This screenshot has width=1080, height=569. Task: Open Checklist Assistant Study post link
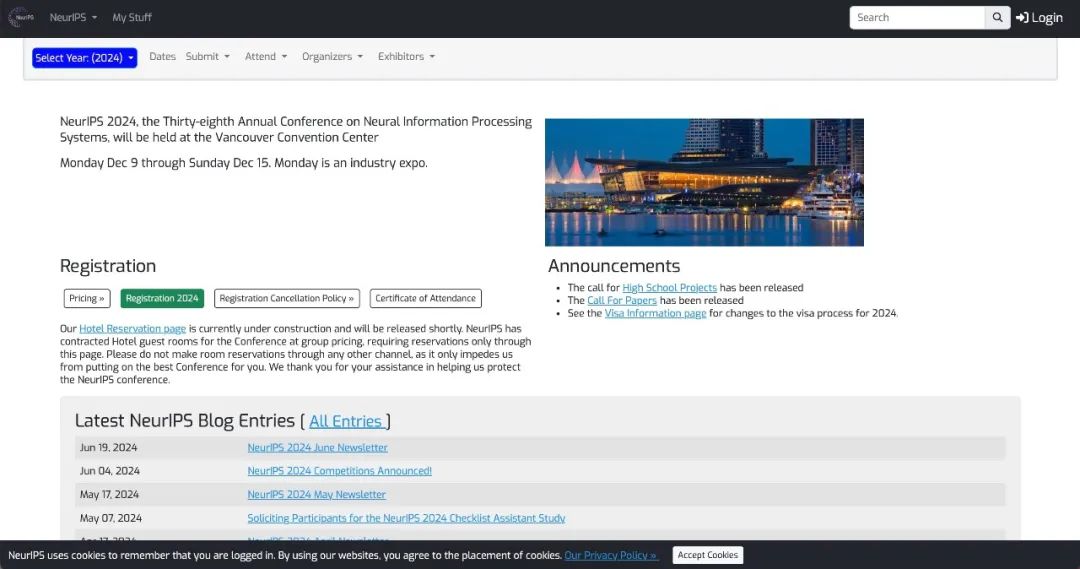(x=406, y=518)
